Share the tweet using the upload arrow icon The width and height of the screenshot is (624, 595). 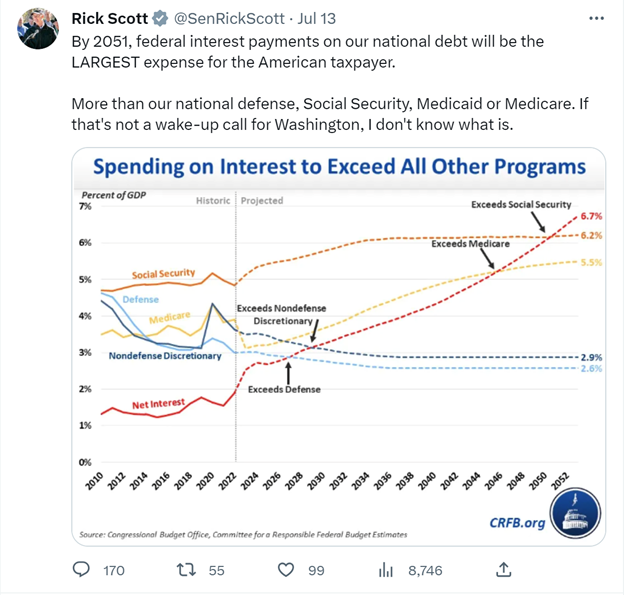click(x=503, y=570)
